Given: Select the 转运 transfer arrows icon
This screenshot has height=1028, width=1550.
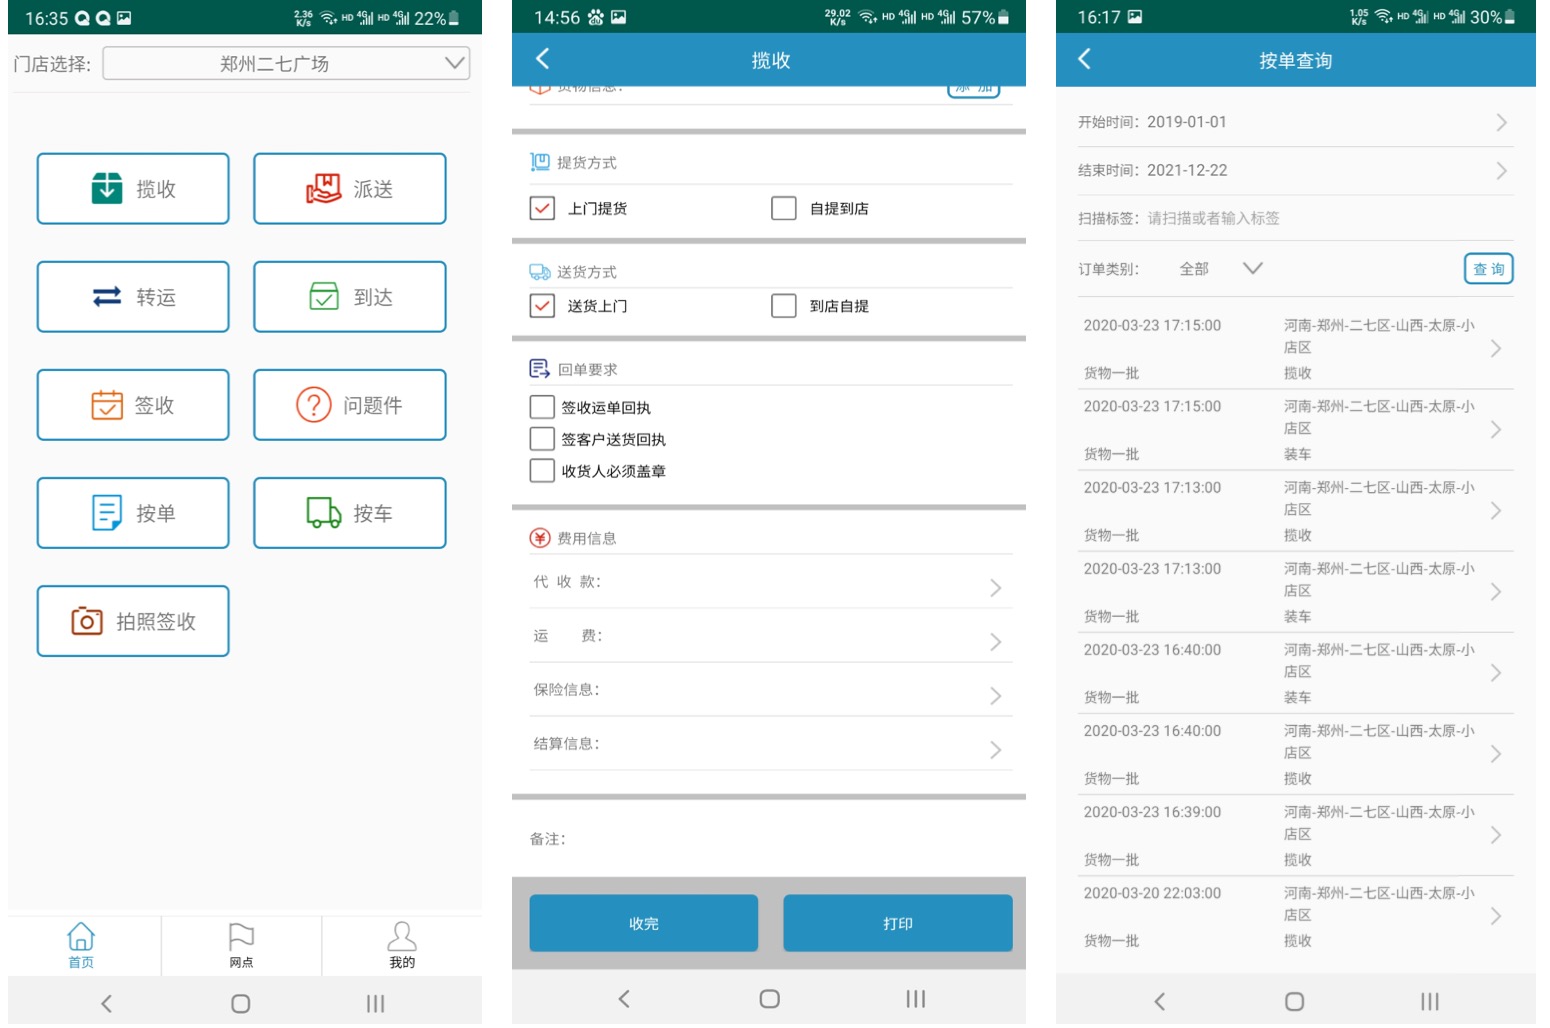Looking at the screenshot, I should (x=107, y=297).
